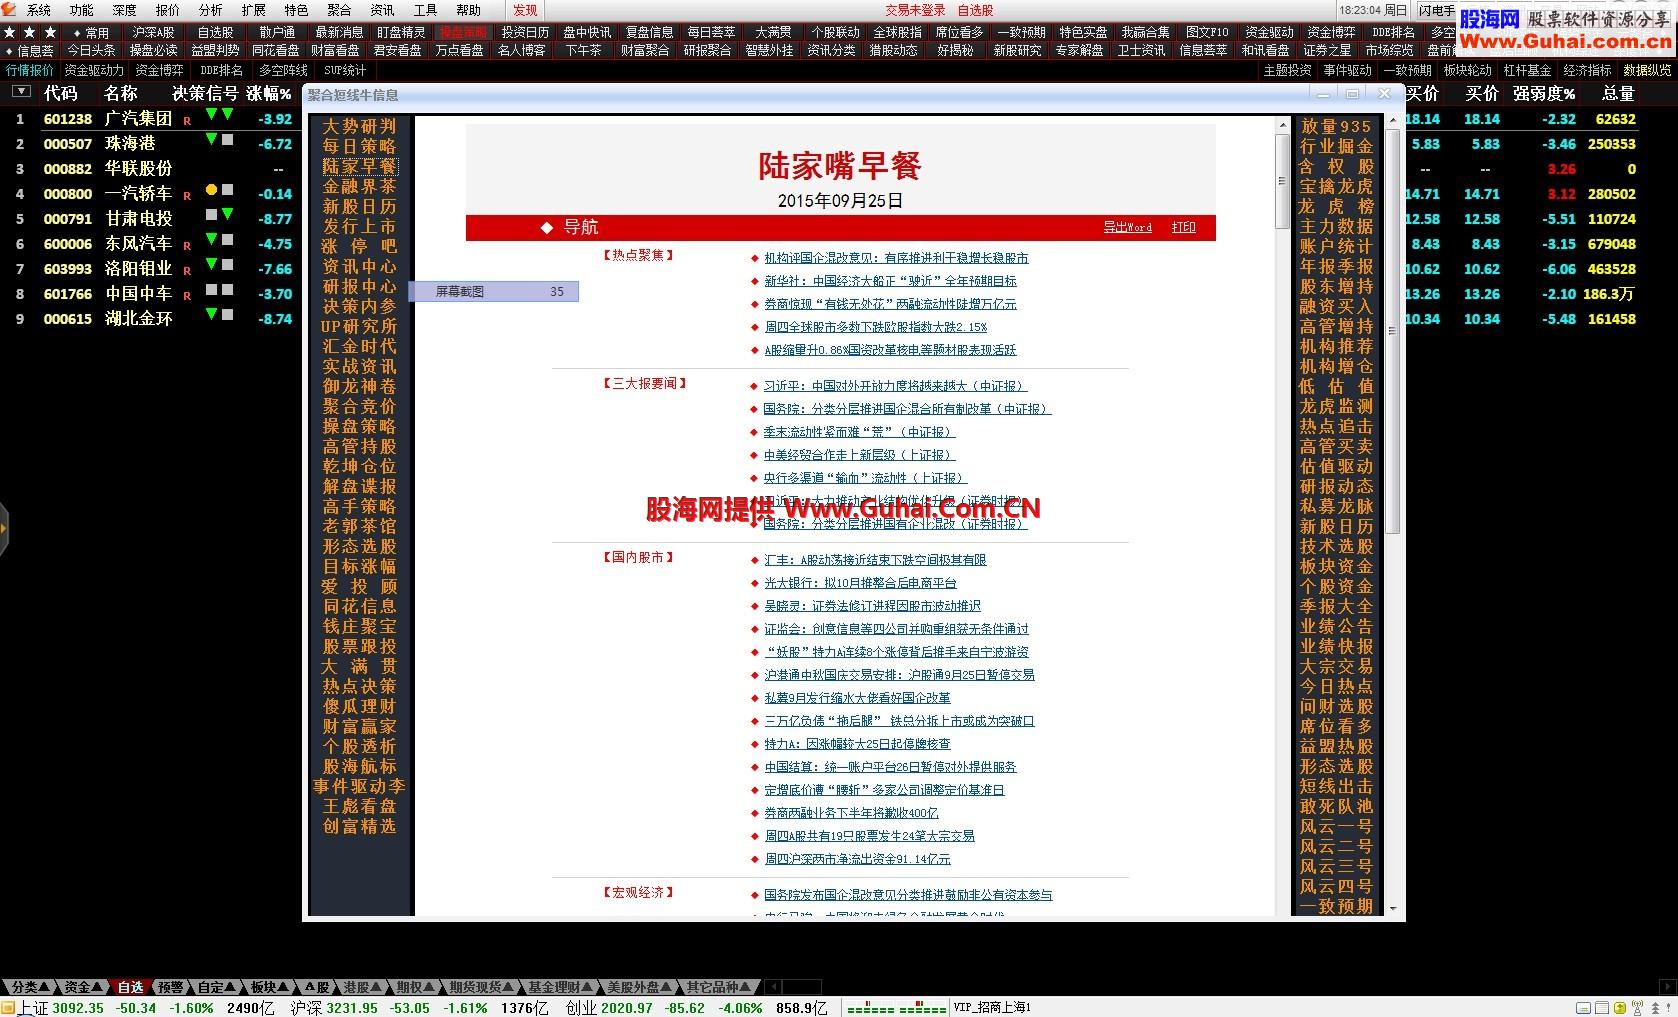Viewport: 1678px width, 1017px height.
Task: Click the 屏幕截图 35 tooltip item
Action: click(493, 291)
